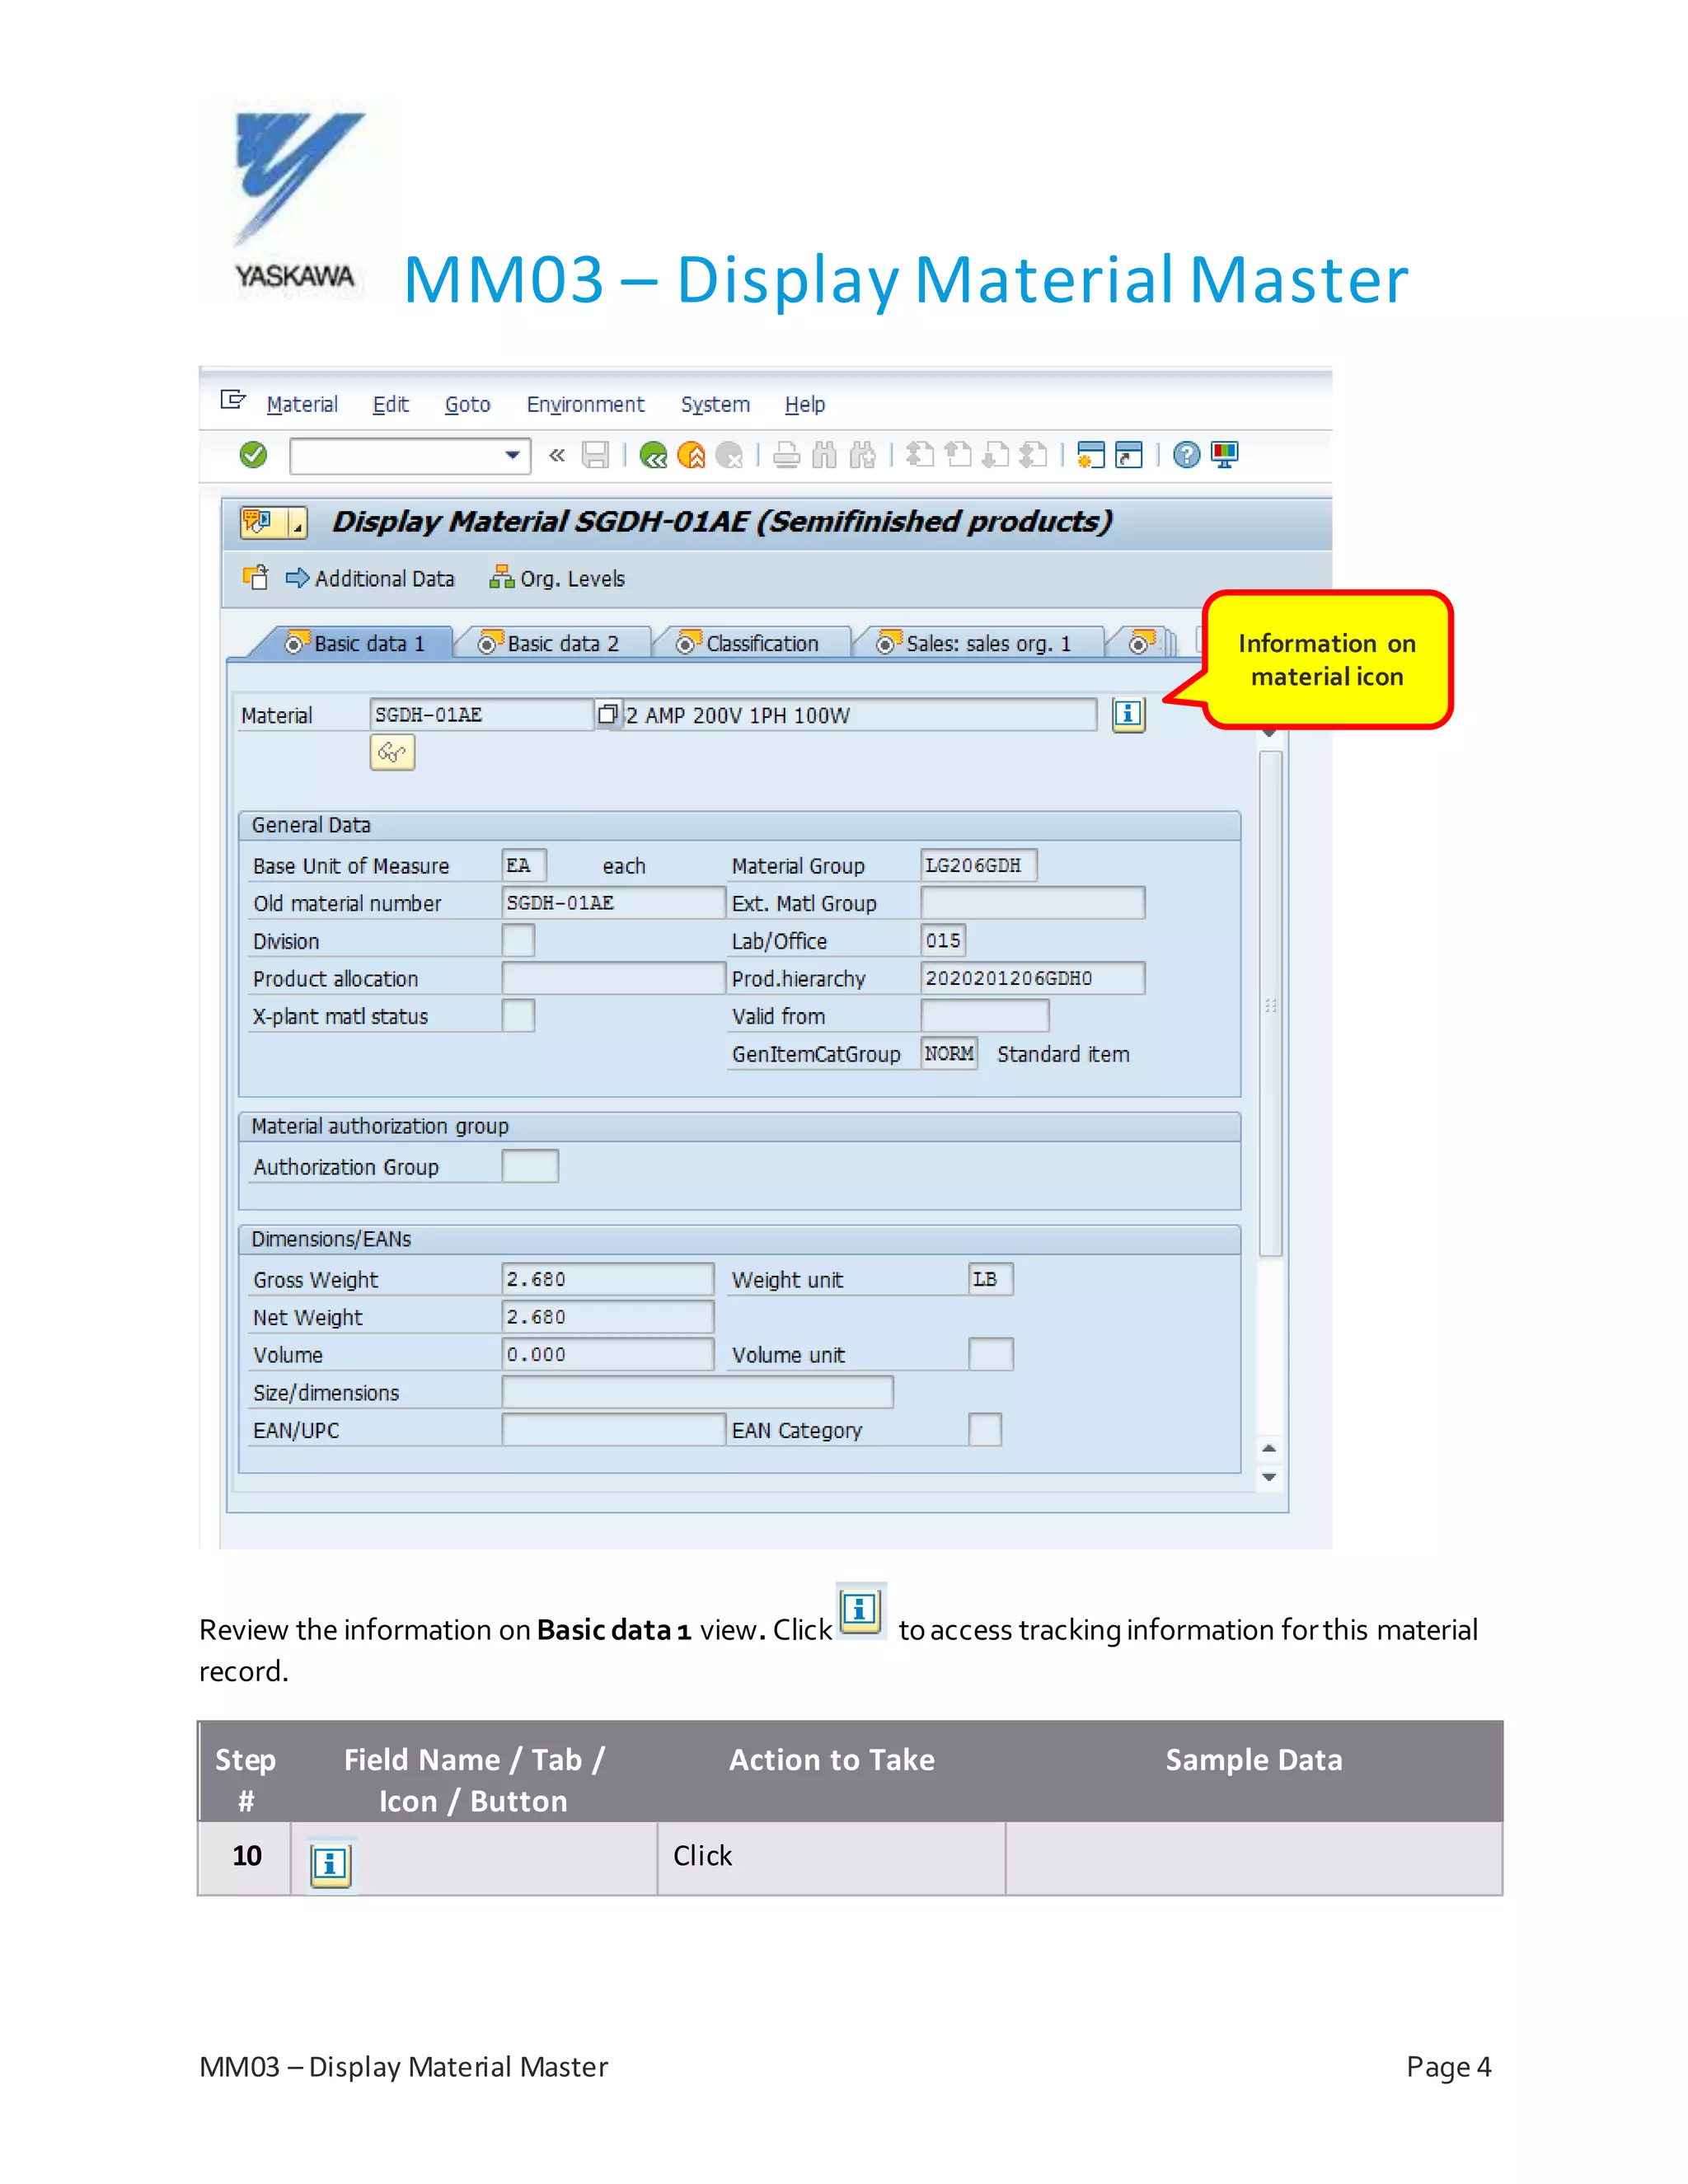The image size is (1688, 2184).
Task: Click the blue Help question mark icon
Action: pos(1186,455)
